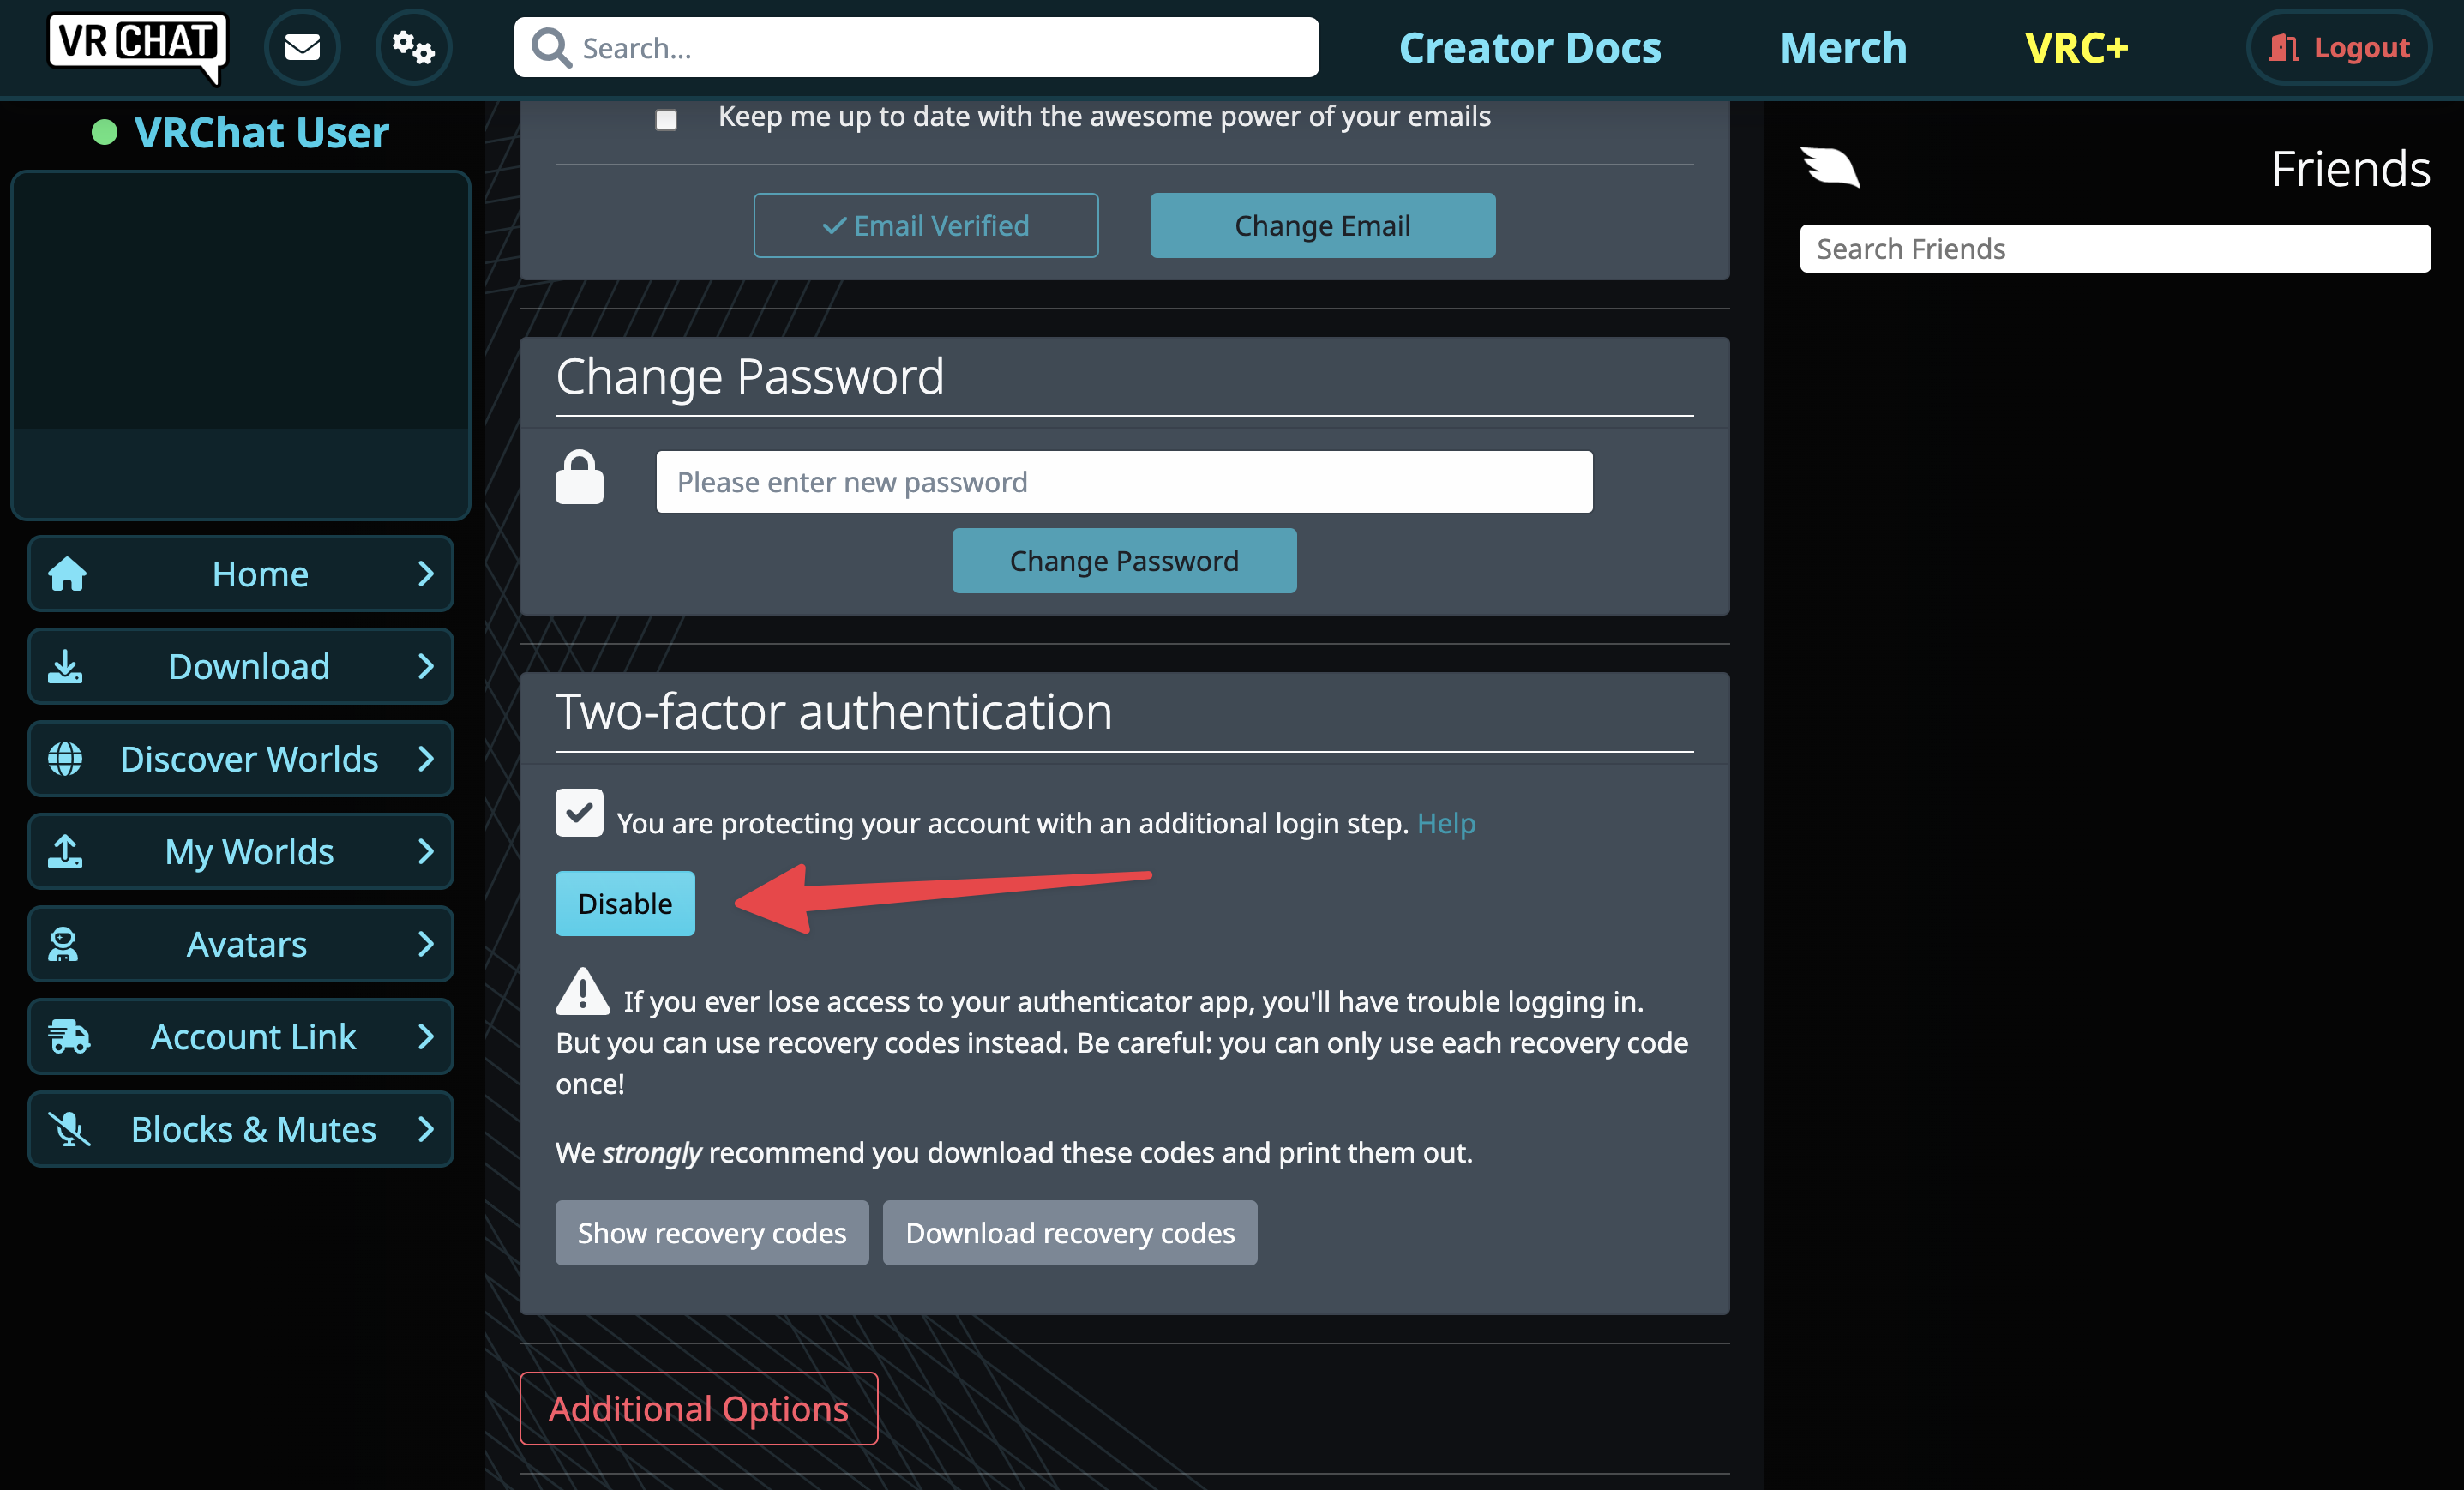Click Show recovery codes
2464x1490 pixels.
point(712,1233)
